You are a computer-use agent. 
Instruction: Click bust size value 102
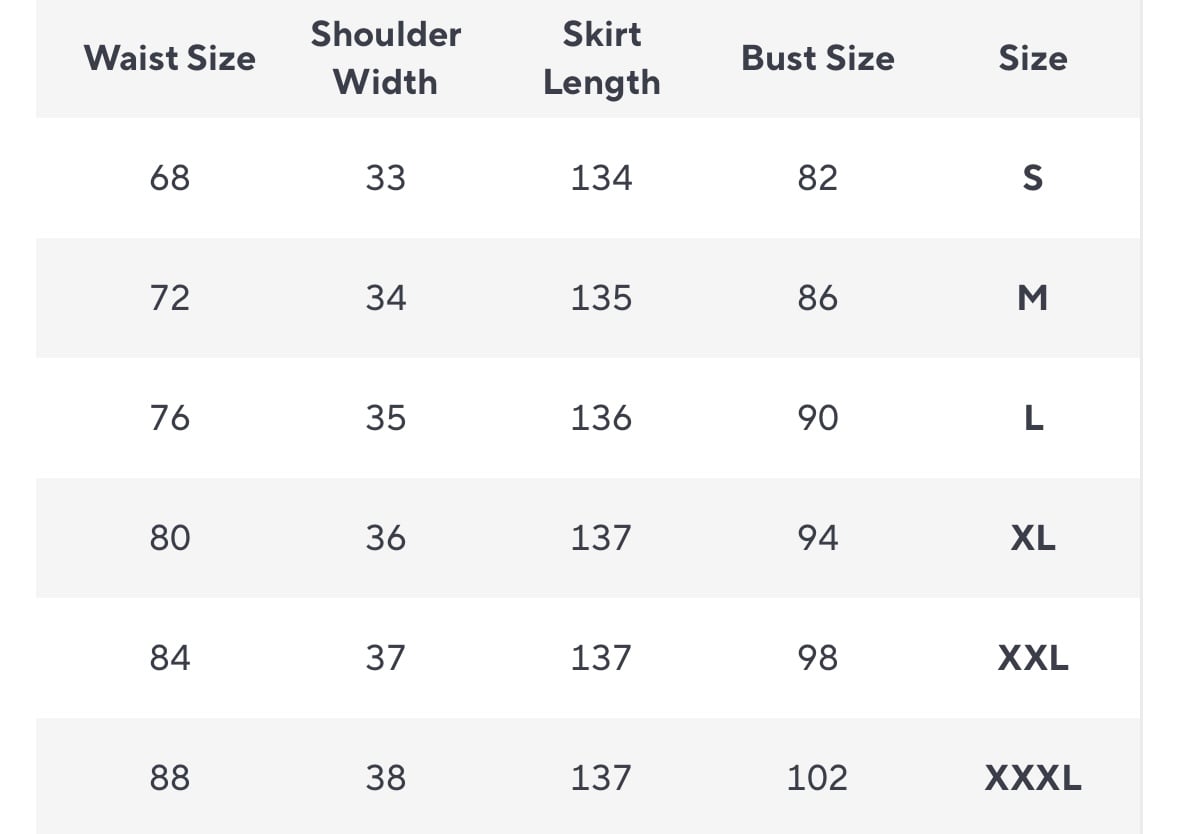[x=817, y=778]
